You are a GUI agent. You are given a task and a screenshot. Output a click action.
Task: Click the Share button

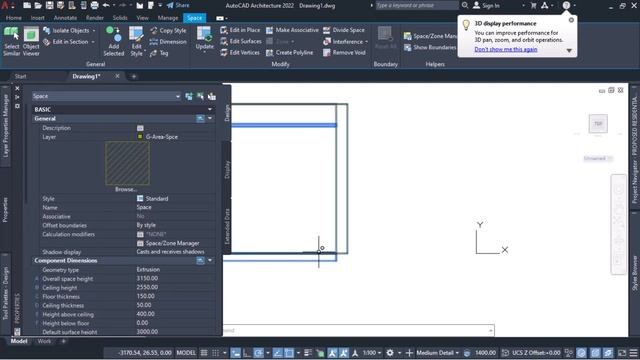(178, 5)
